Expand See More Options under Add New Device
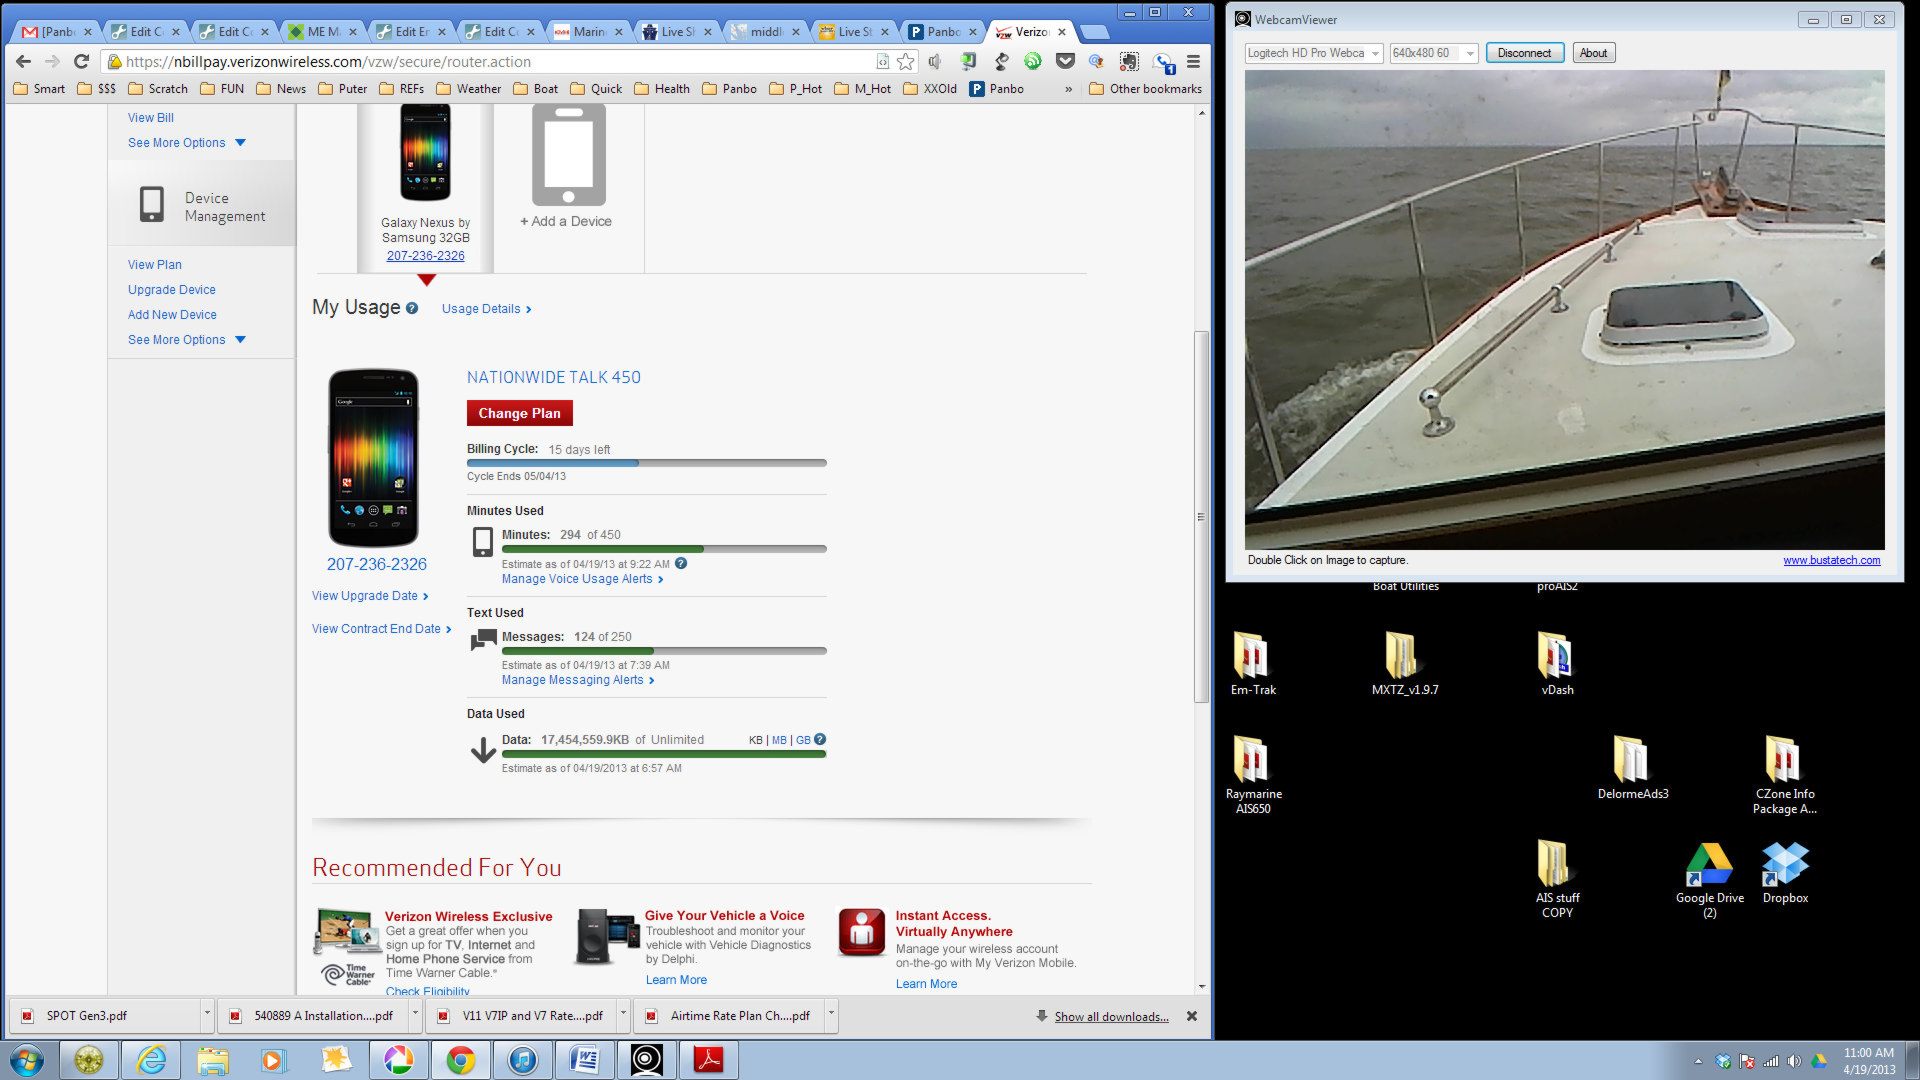The image size is (1920, 1080). coord(187,340)
